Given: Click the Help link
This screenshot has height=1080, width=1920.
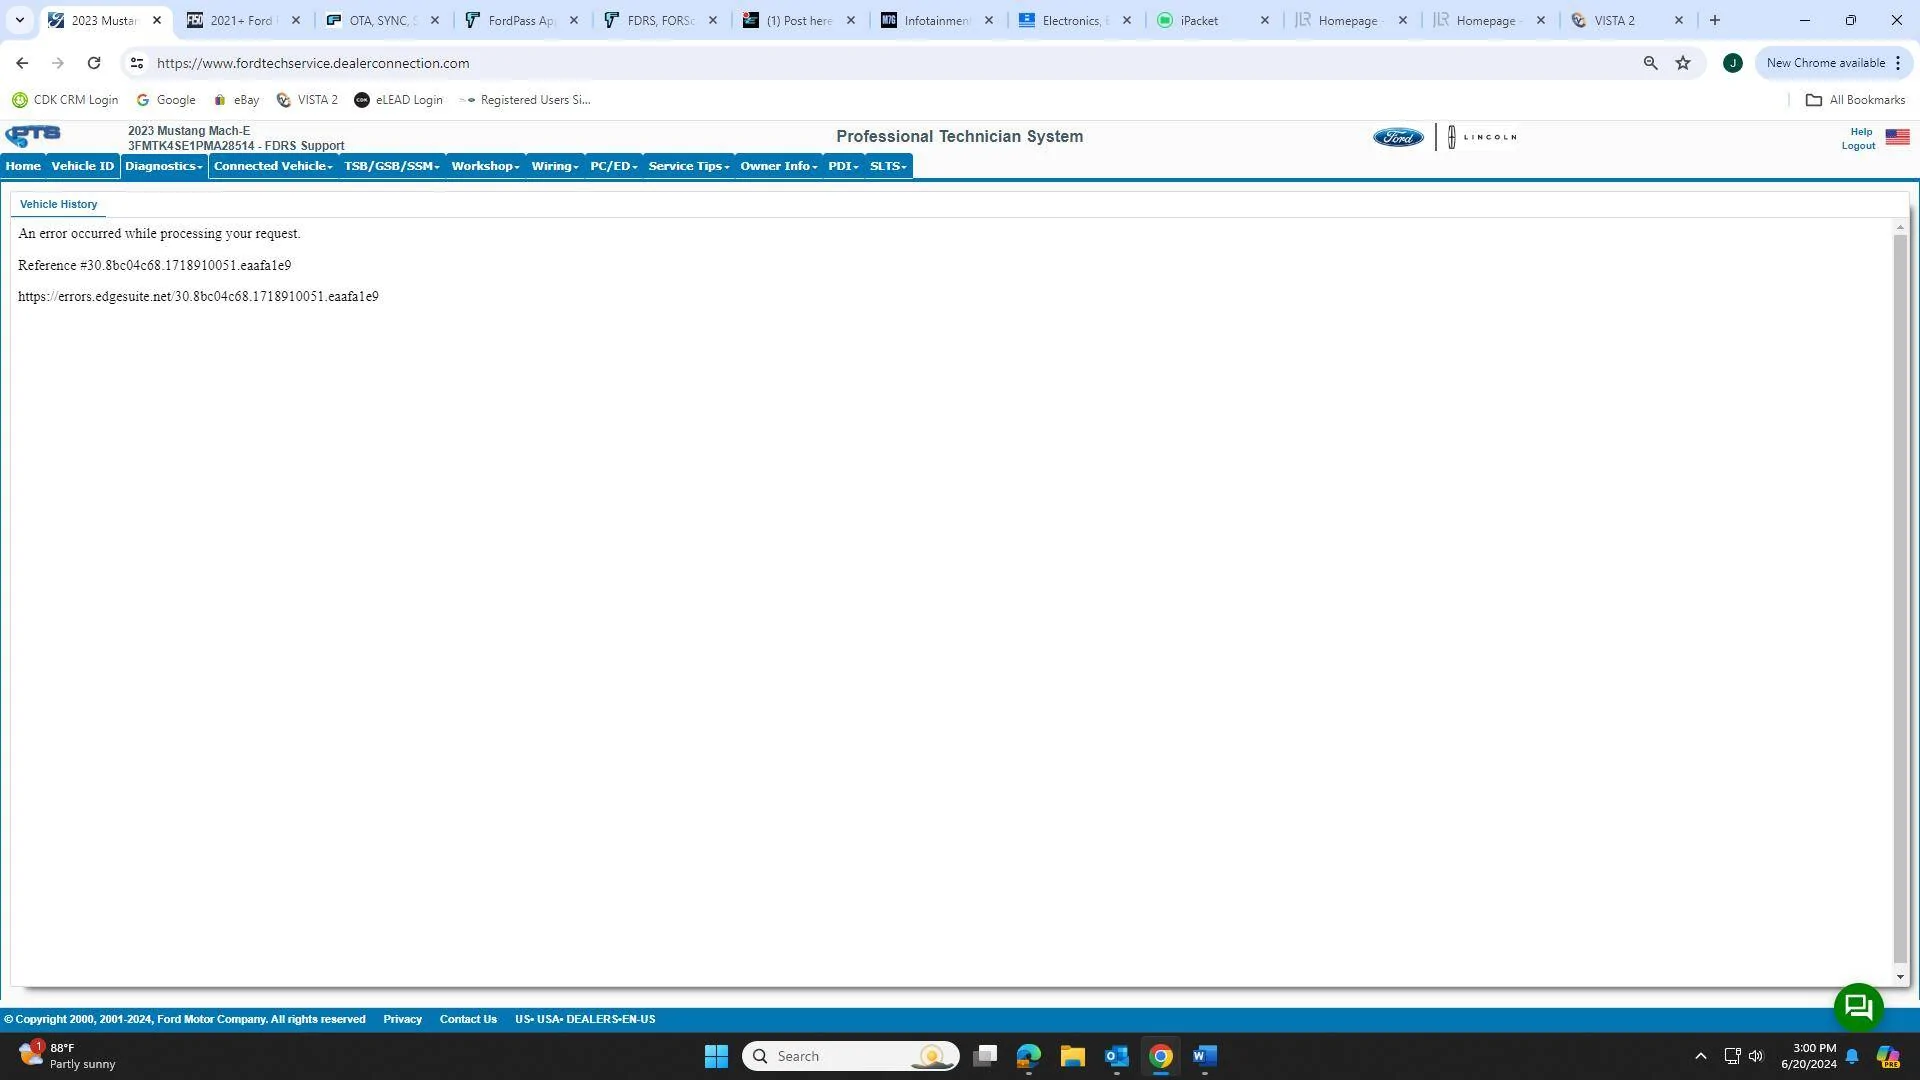Looking at the screenshot, I should (x=1861, y=132).
